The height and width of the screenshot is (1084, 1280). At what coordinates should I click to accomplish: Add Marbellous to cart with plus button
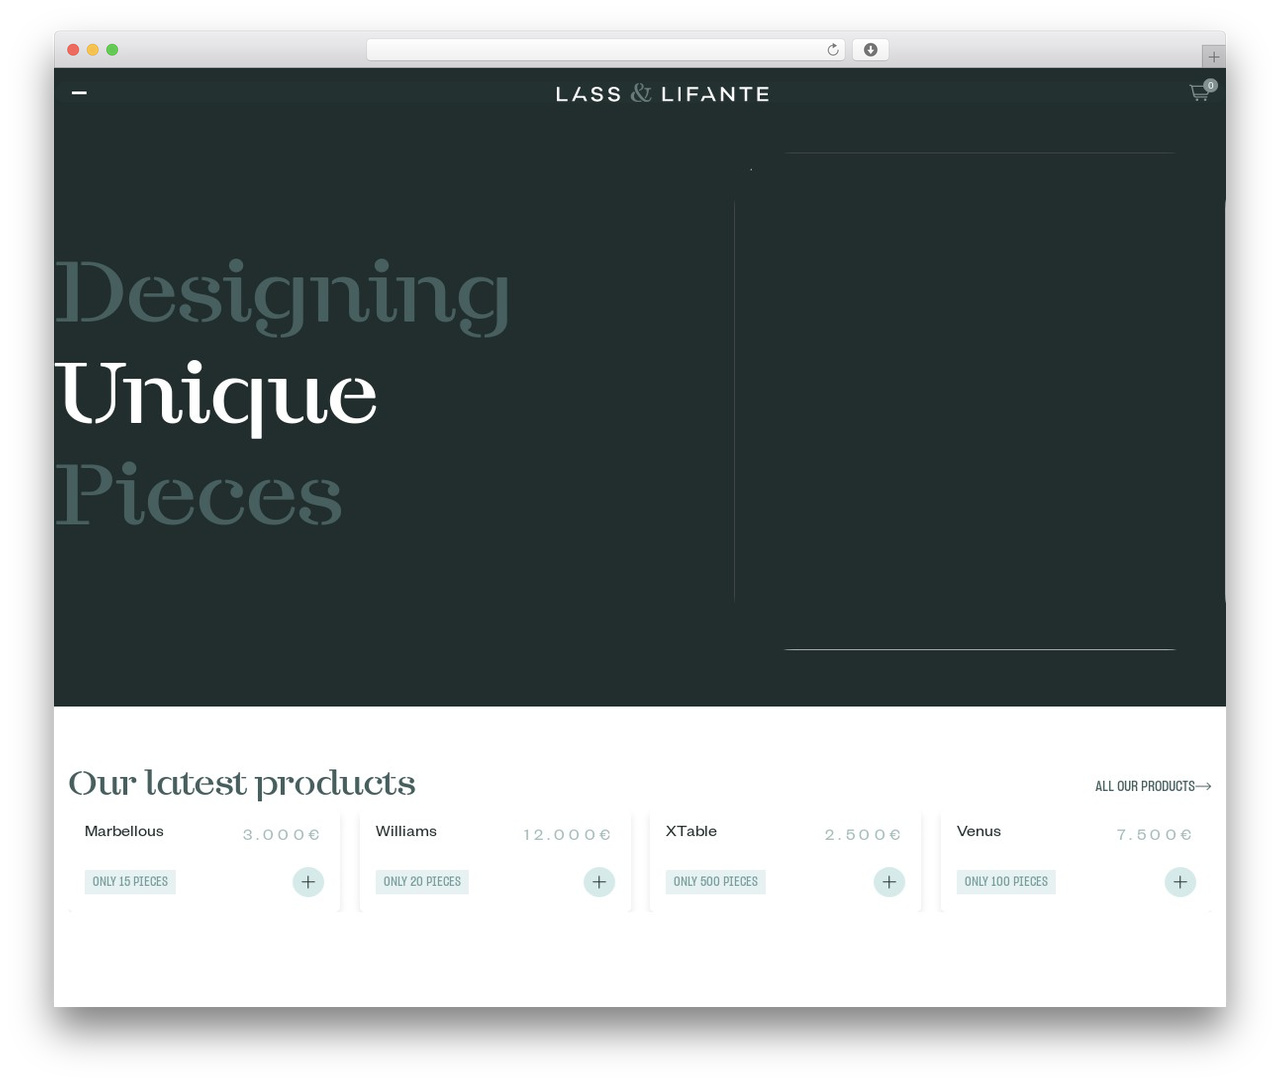pyautogui.click(x=308, y=882)
